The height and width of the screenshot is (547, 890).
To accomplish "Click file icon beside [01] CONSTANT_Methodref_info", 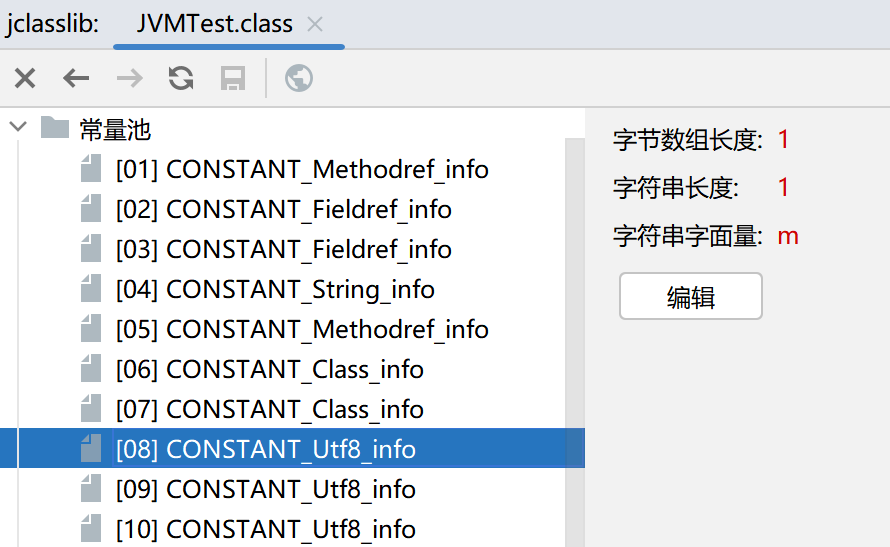I will [91, 169].
